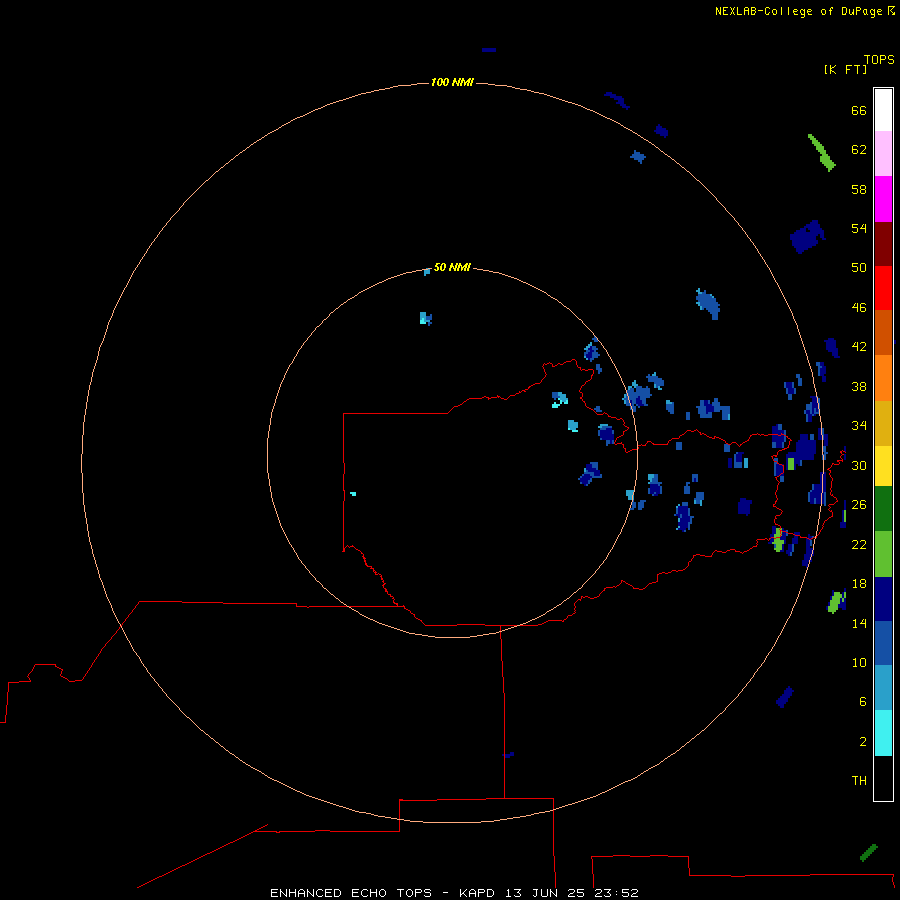Click legend value 18

pos(859,583)
